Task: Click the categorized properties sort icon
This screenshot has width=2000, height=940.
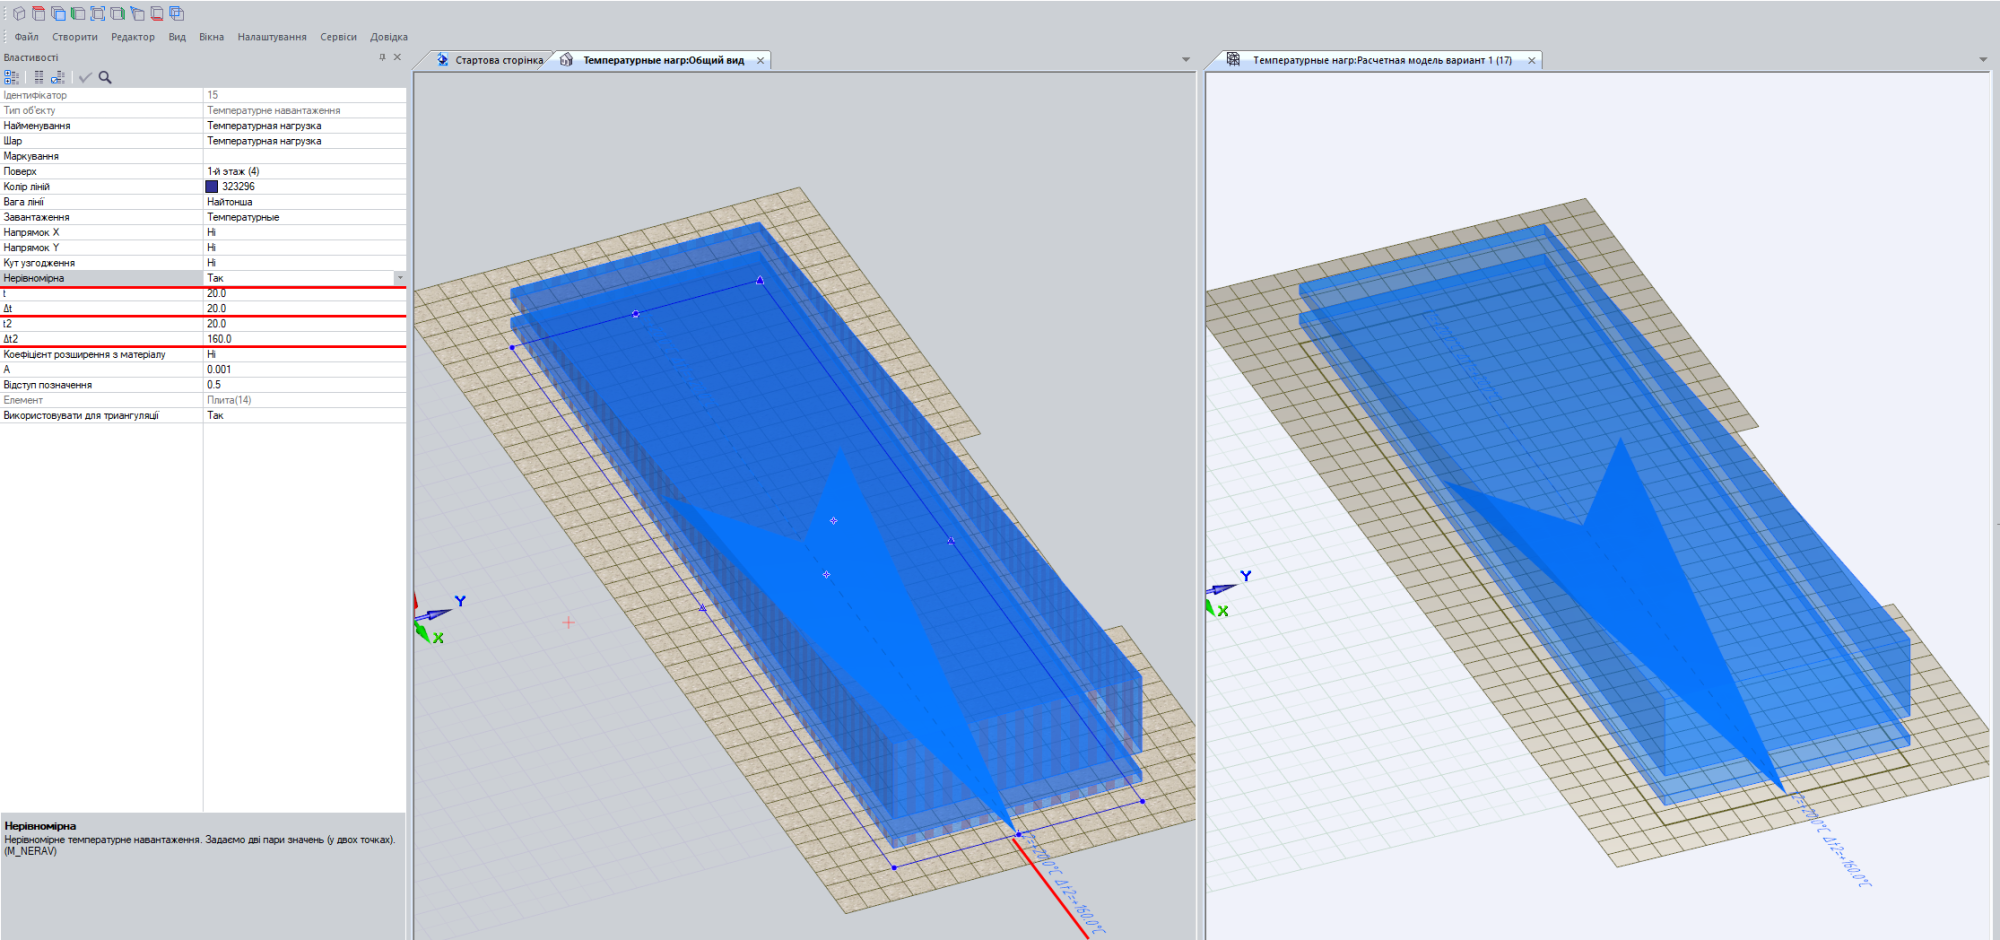Action: (x=11, y=77)
